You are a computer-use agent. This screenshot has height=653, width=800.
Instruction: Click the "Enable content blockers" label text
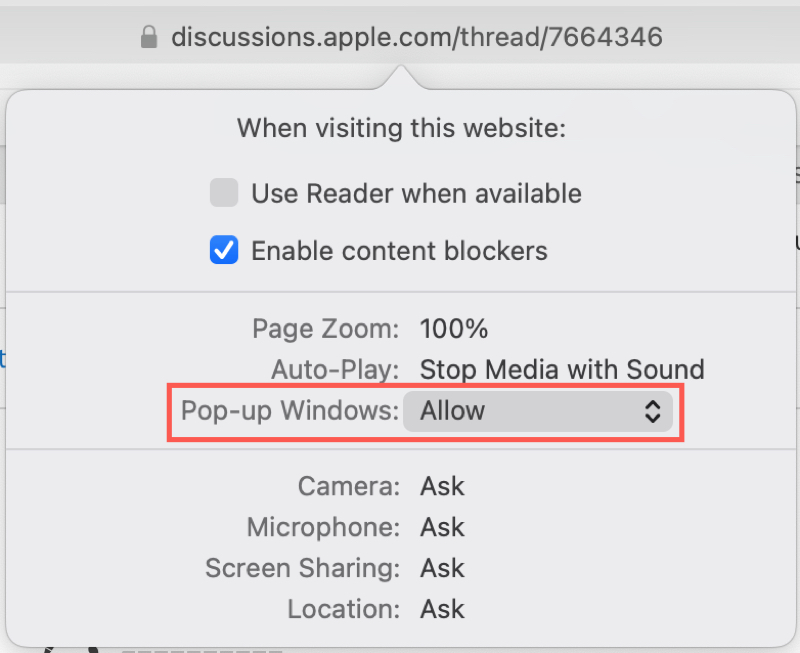coord(399,251)
